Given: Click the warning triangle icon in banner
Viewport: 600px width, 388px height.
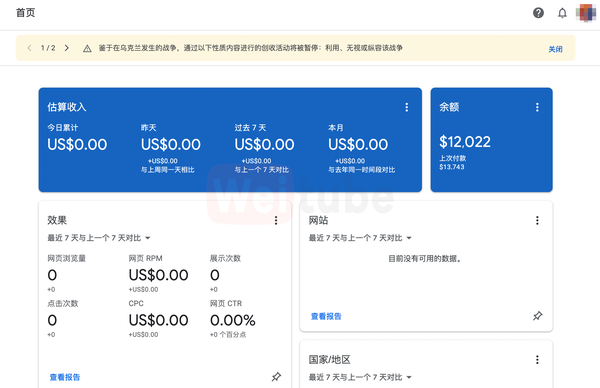Looking at the screenshot, I should (x=87, y=48).
